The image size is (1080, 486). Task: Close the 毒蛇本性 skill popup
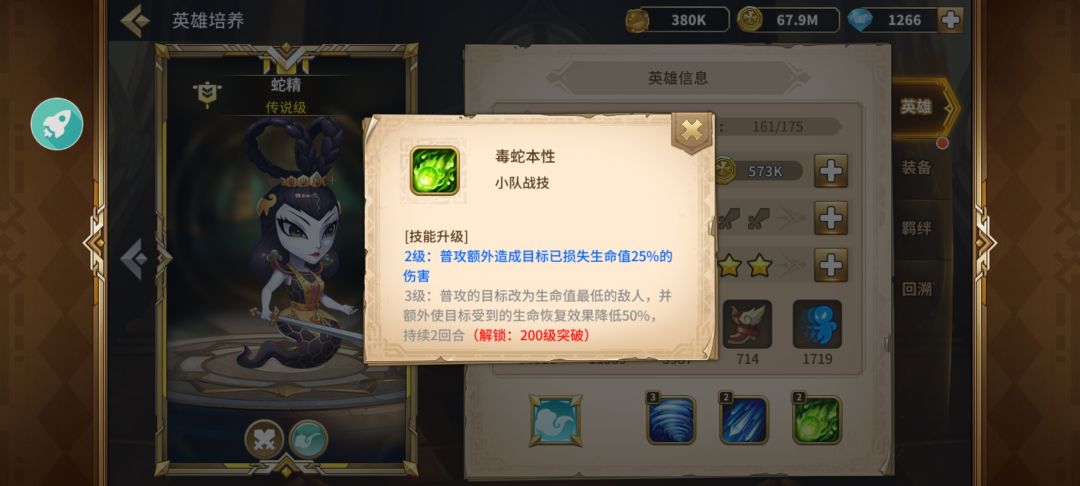coord(692,131)
